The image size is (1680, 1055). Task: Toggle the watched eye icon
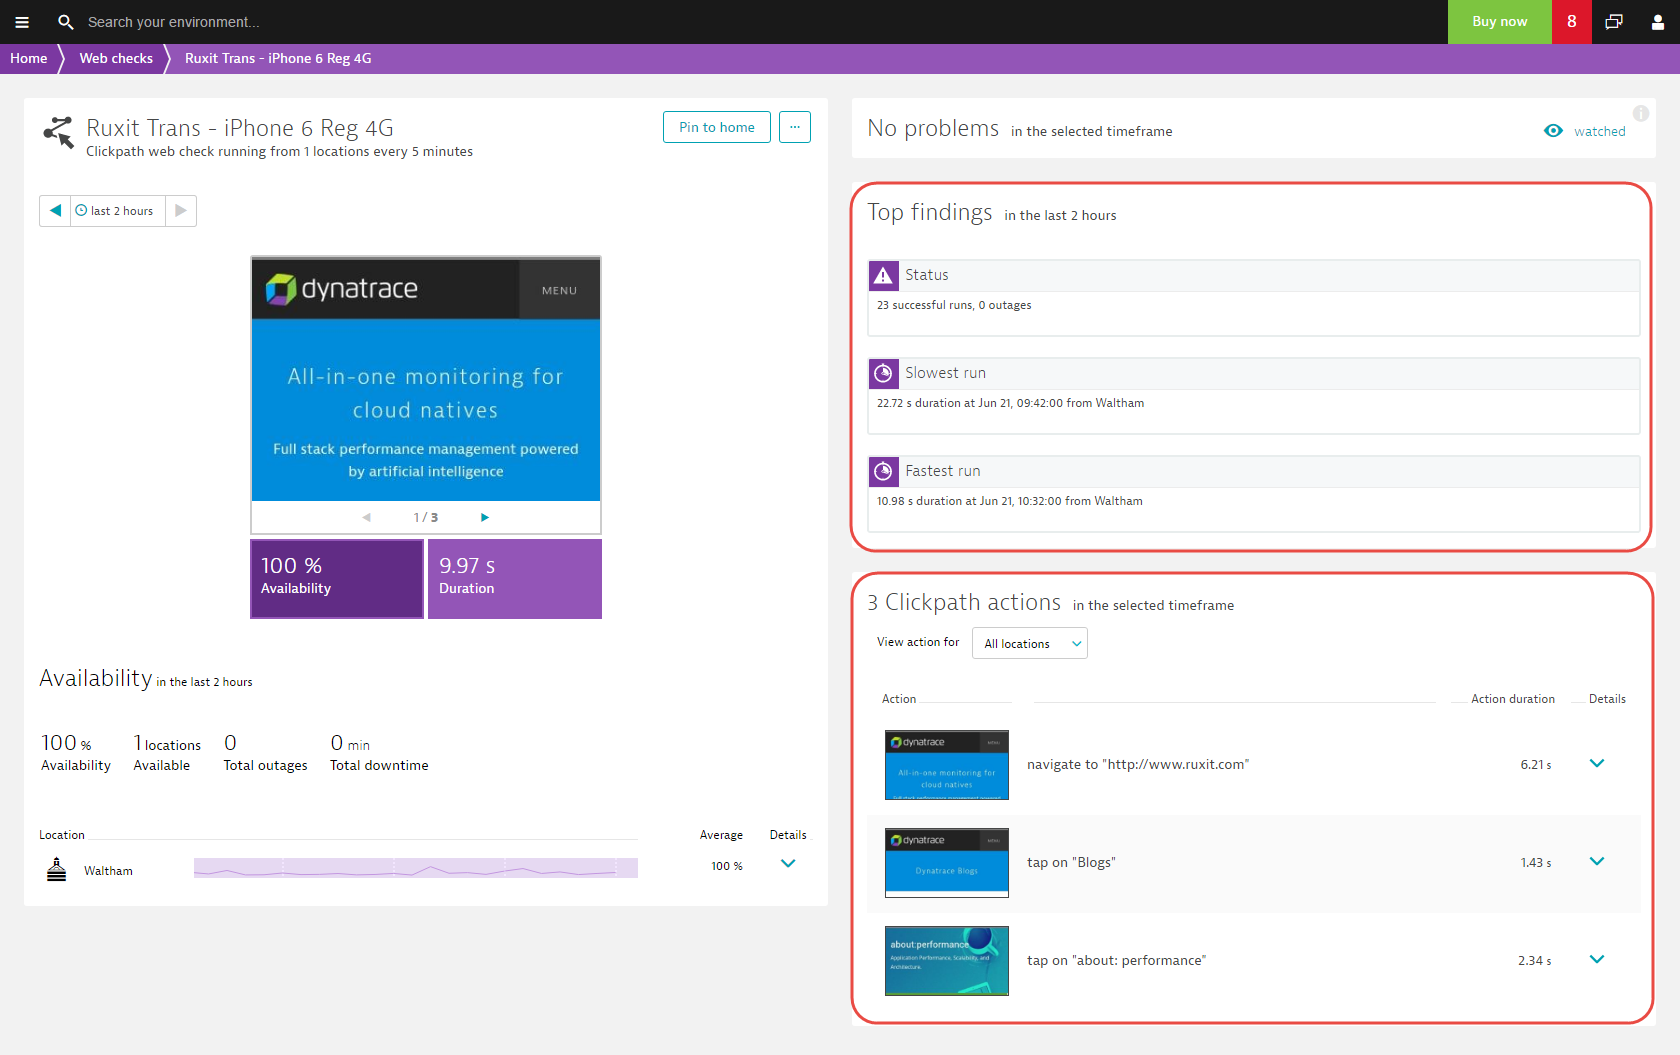[x=1553, y=131]
